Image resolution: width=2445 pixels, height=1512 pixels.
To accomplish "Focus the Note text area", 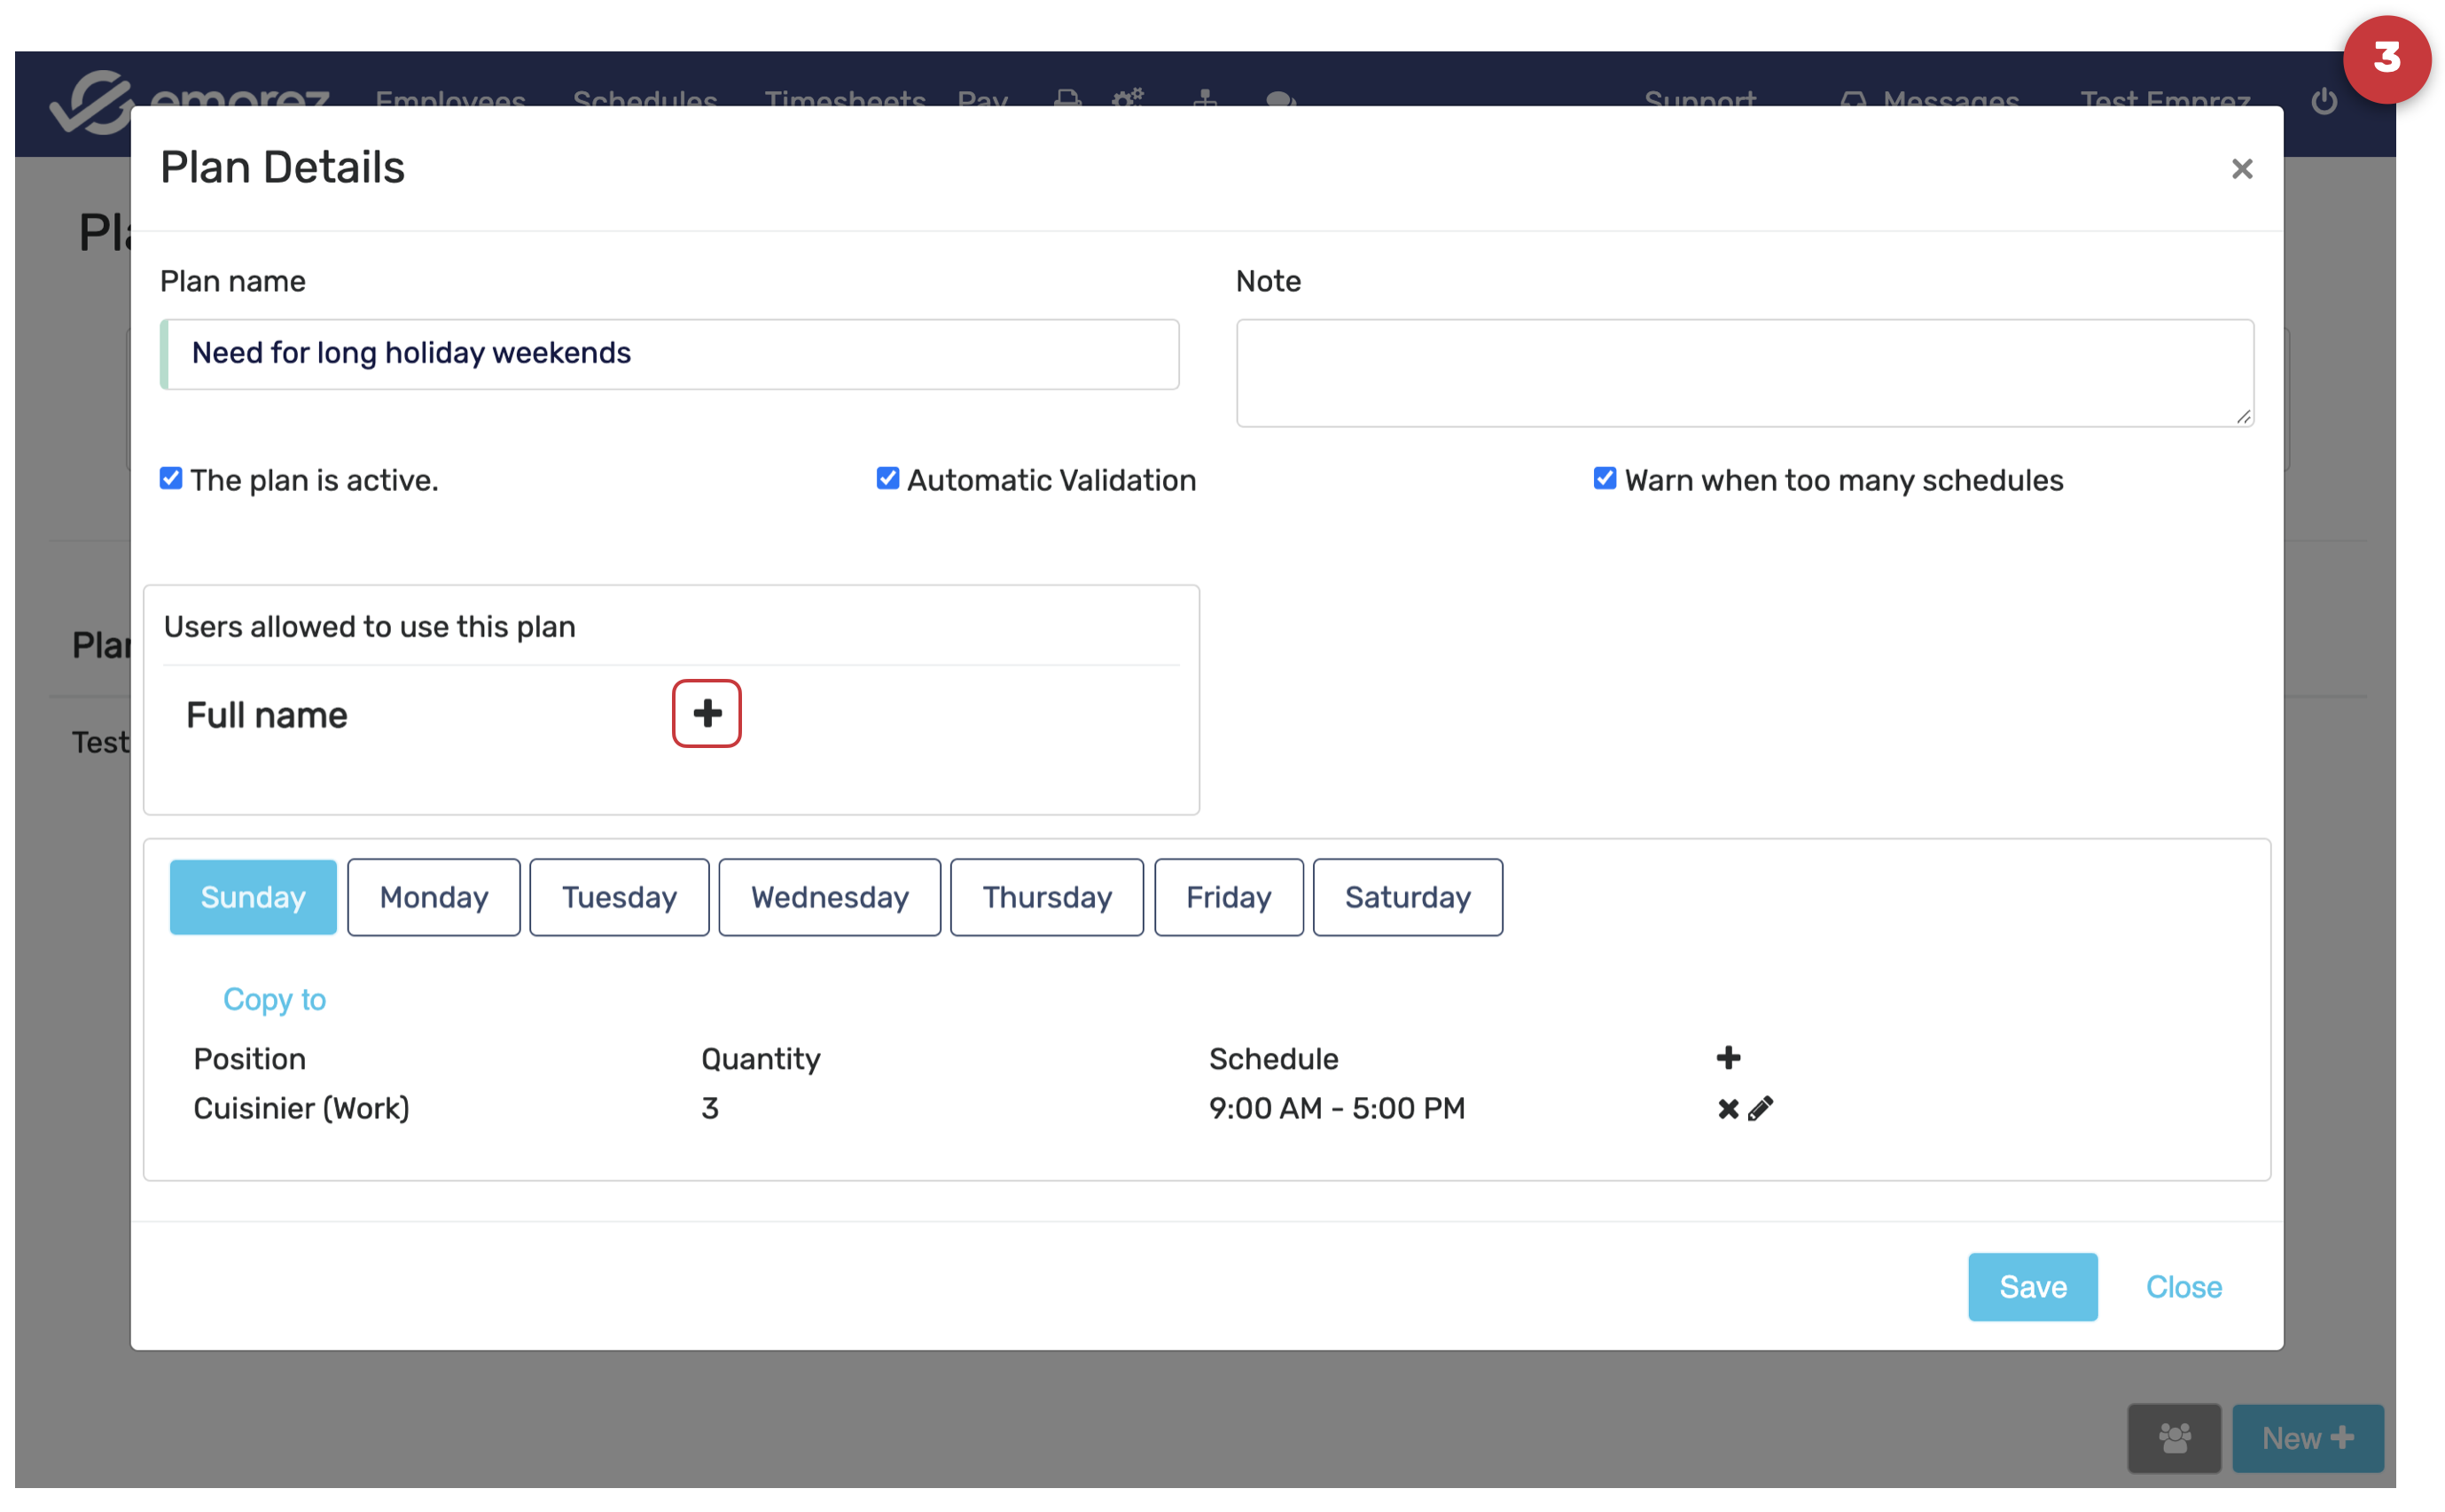I will (x=1744, y=373).
